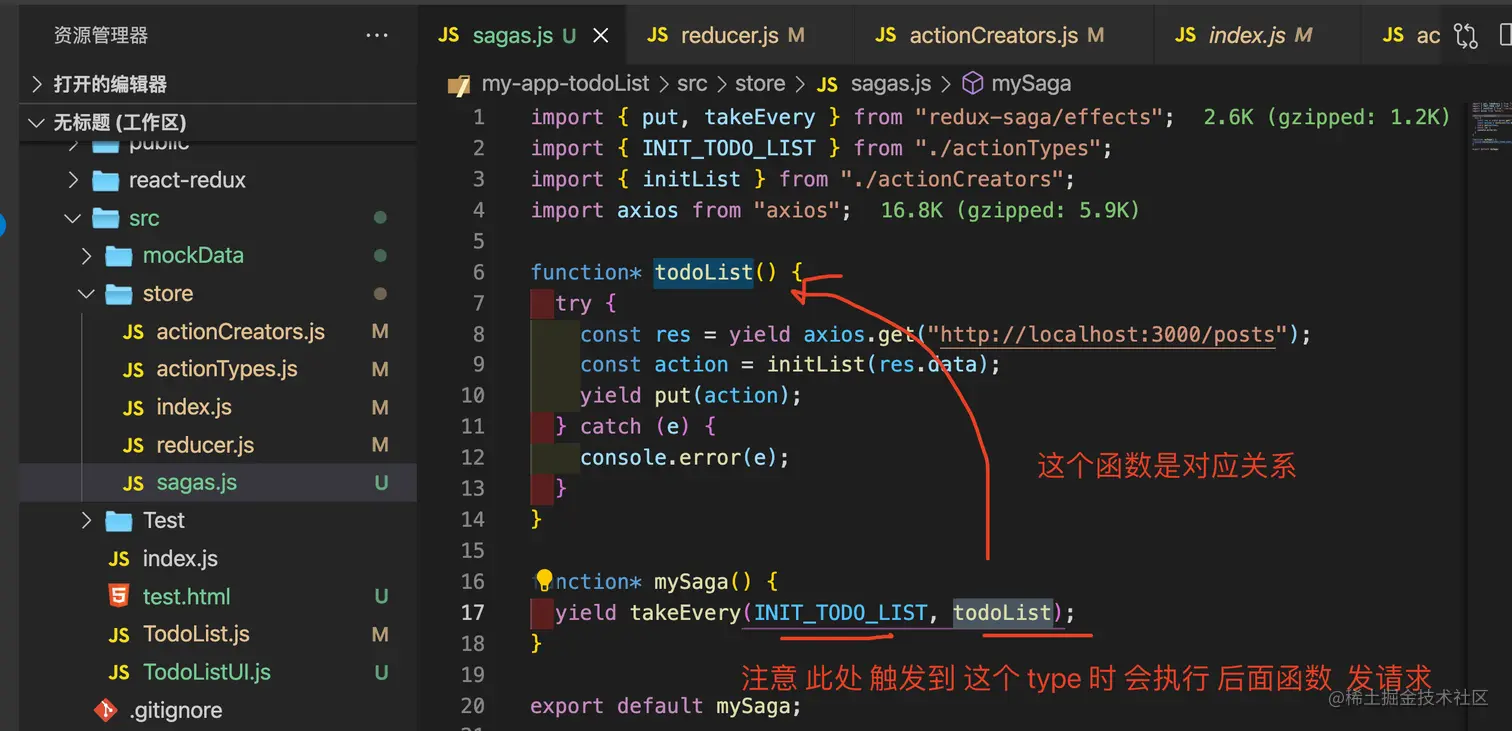The height and width of the screenshot is (731, 1512).
Task: Switch to the index.js tab
Action: pos(1257,36)
